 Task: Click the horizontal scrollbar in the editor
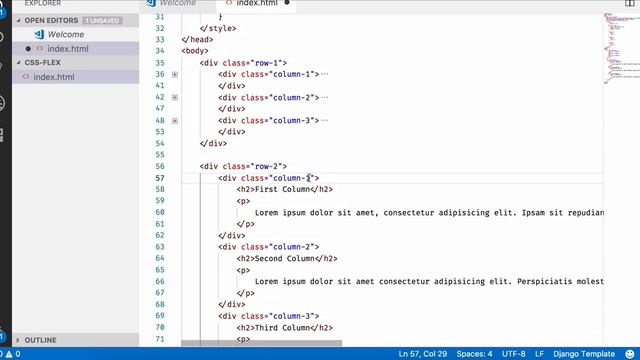click(262, 343)
